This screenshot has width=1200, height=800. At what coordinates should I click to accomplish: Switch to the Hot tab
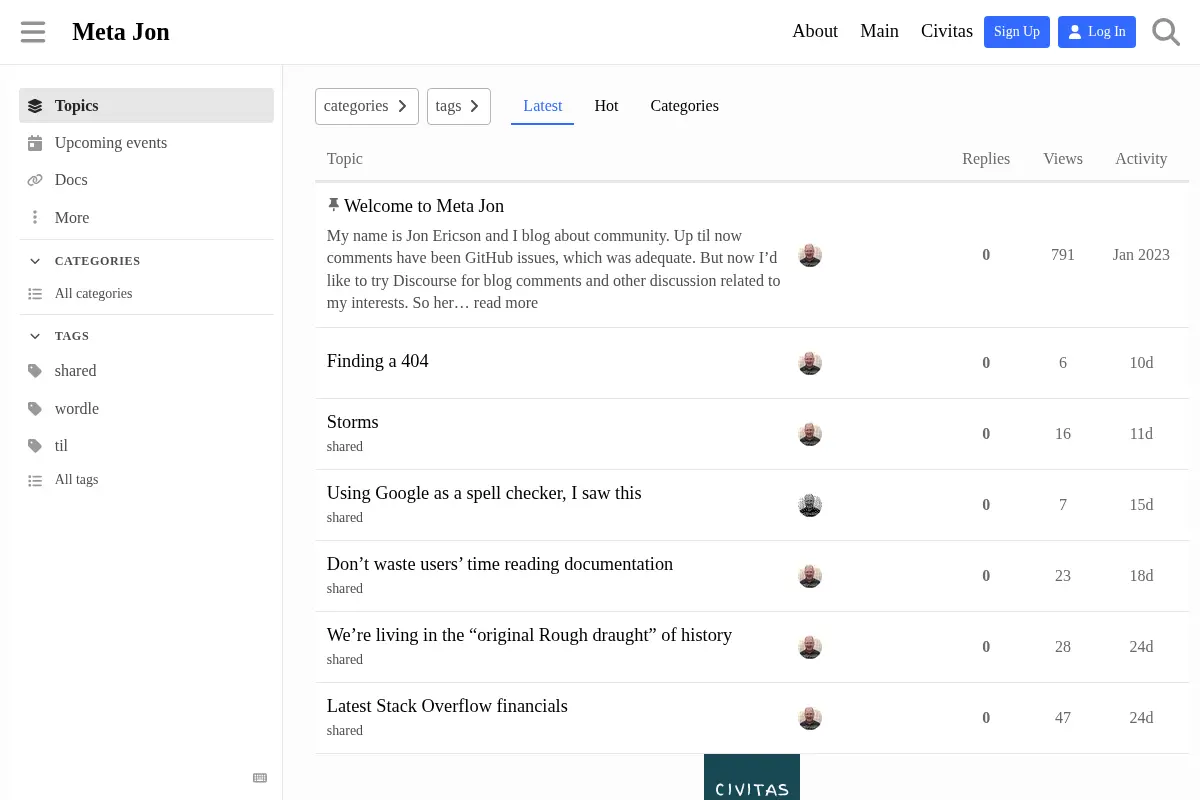(x=606, y=106)
